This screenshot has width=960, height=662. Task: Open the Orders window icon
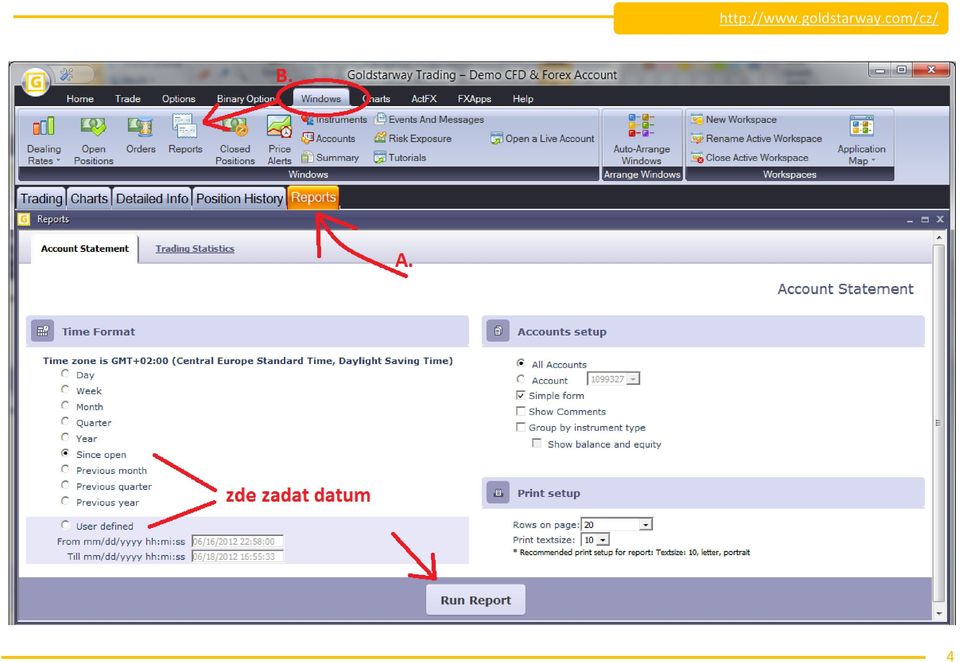coord(140,127)
